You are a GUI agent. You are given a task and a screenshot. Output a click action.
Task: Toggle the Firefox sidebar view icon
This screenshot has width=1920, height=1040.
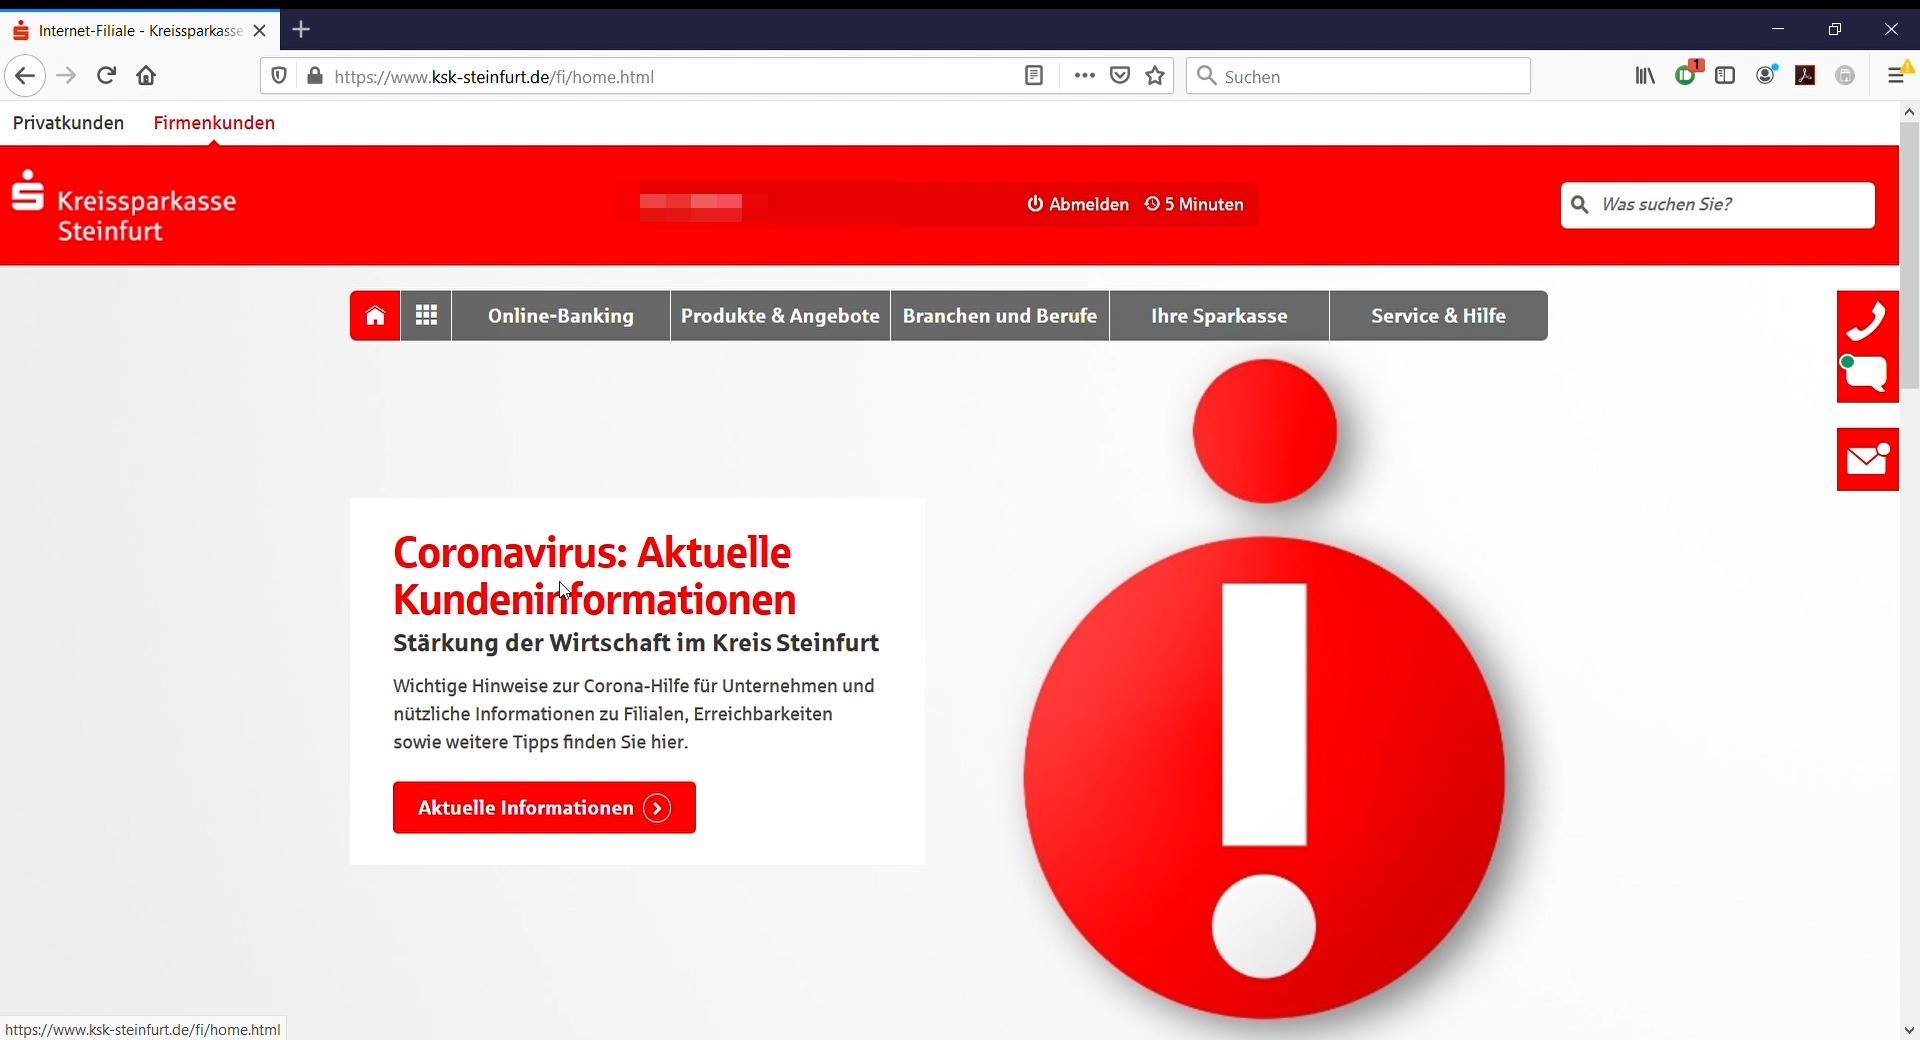click(1725, 76)
